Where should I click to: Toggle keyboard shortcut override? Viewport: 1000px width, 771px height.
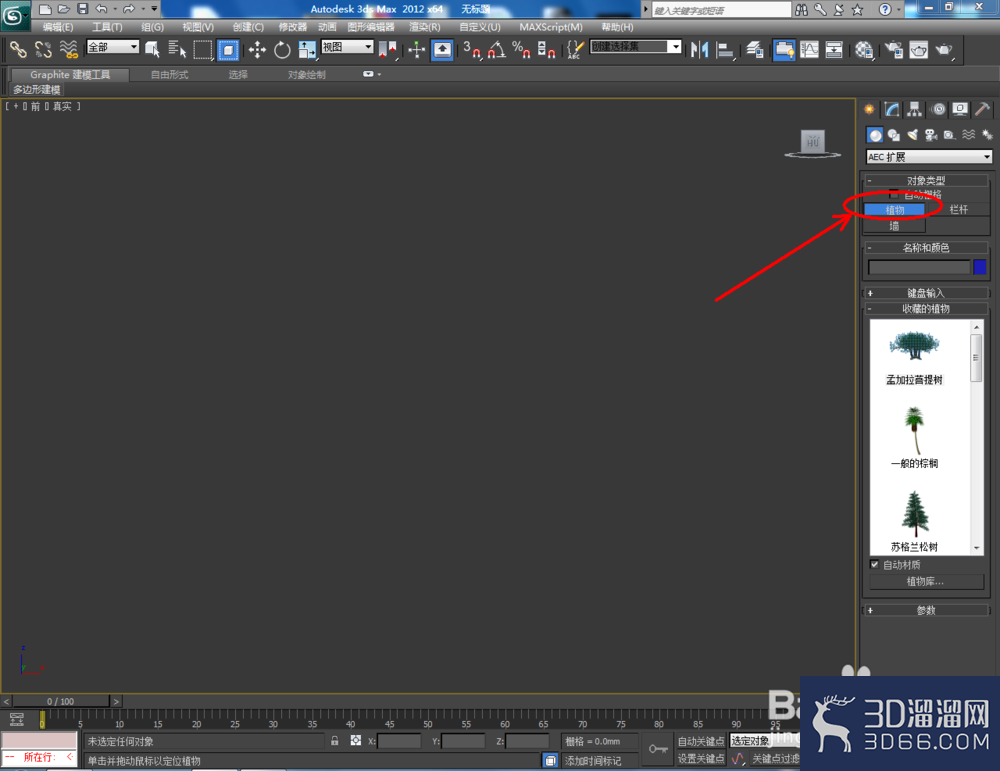click(442, 49)
